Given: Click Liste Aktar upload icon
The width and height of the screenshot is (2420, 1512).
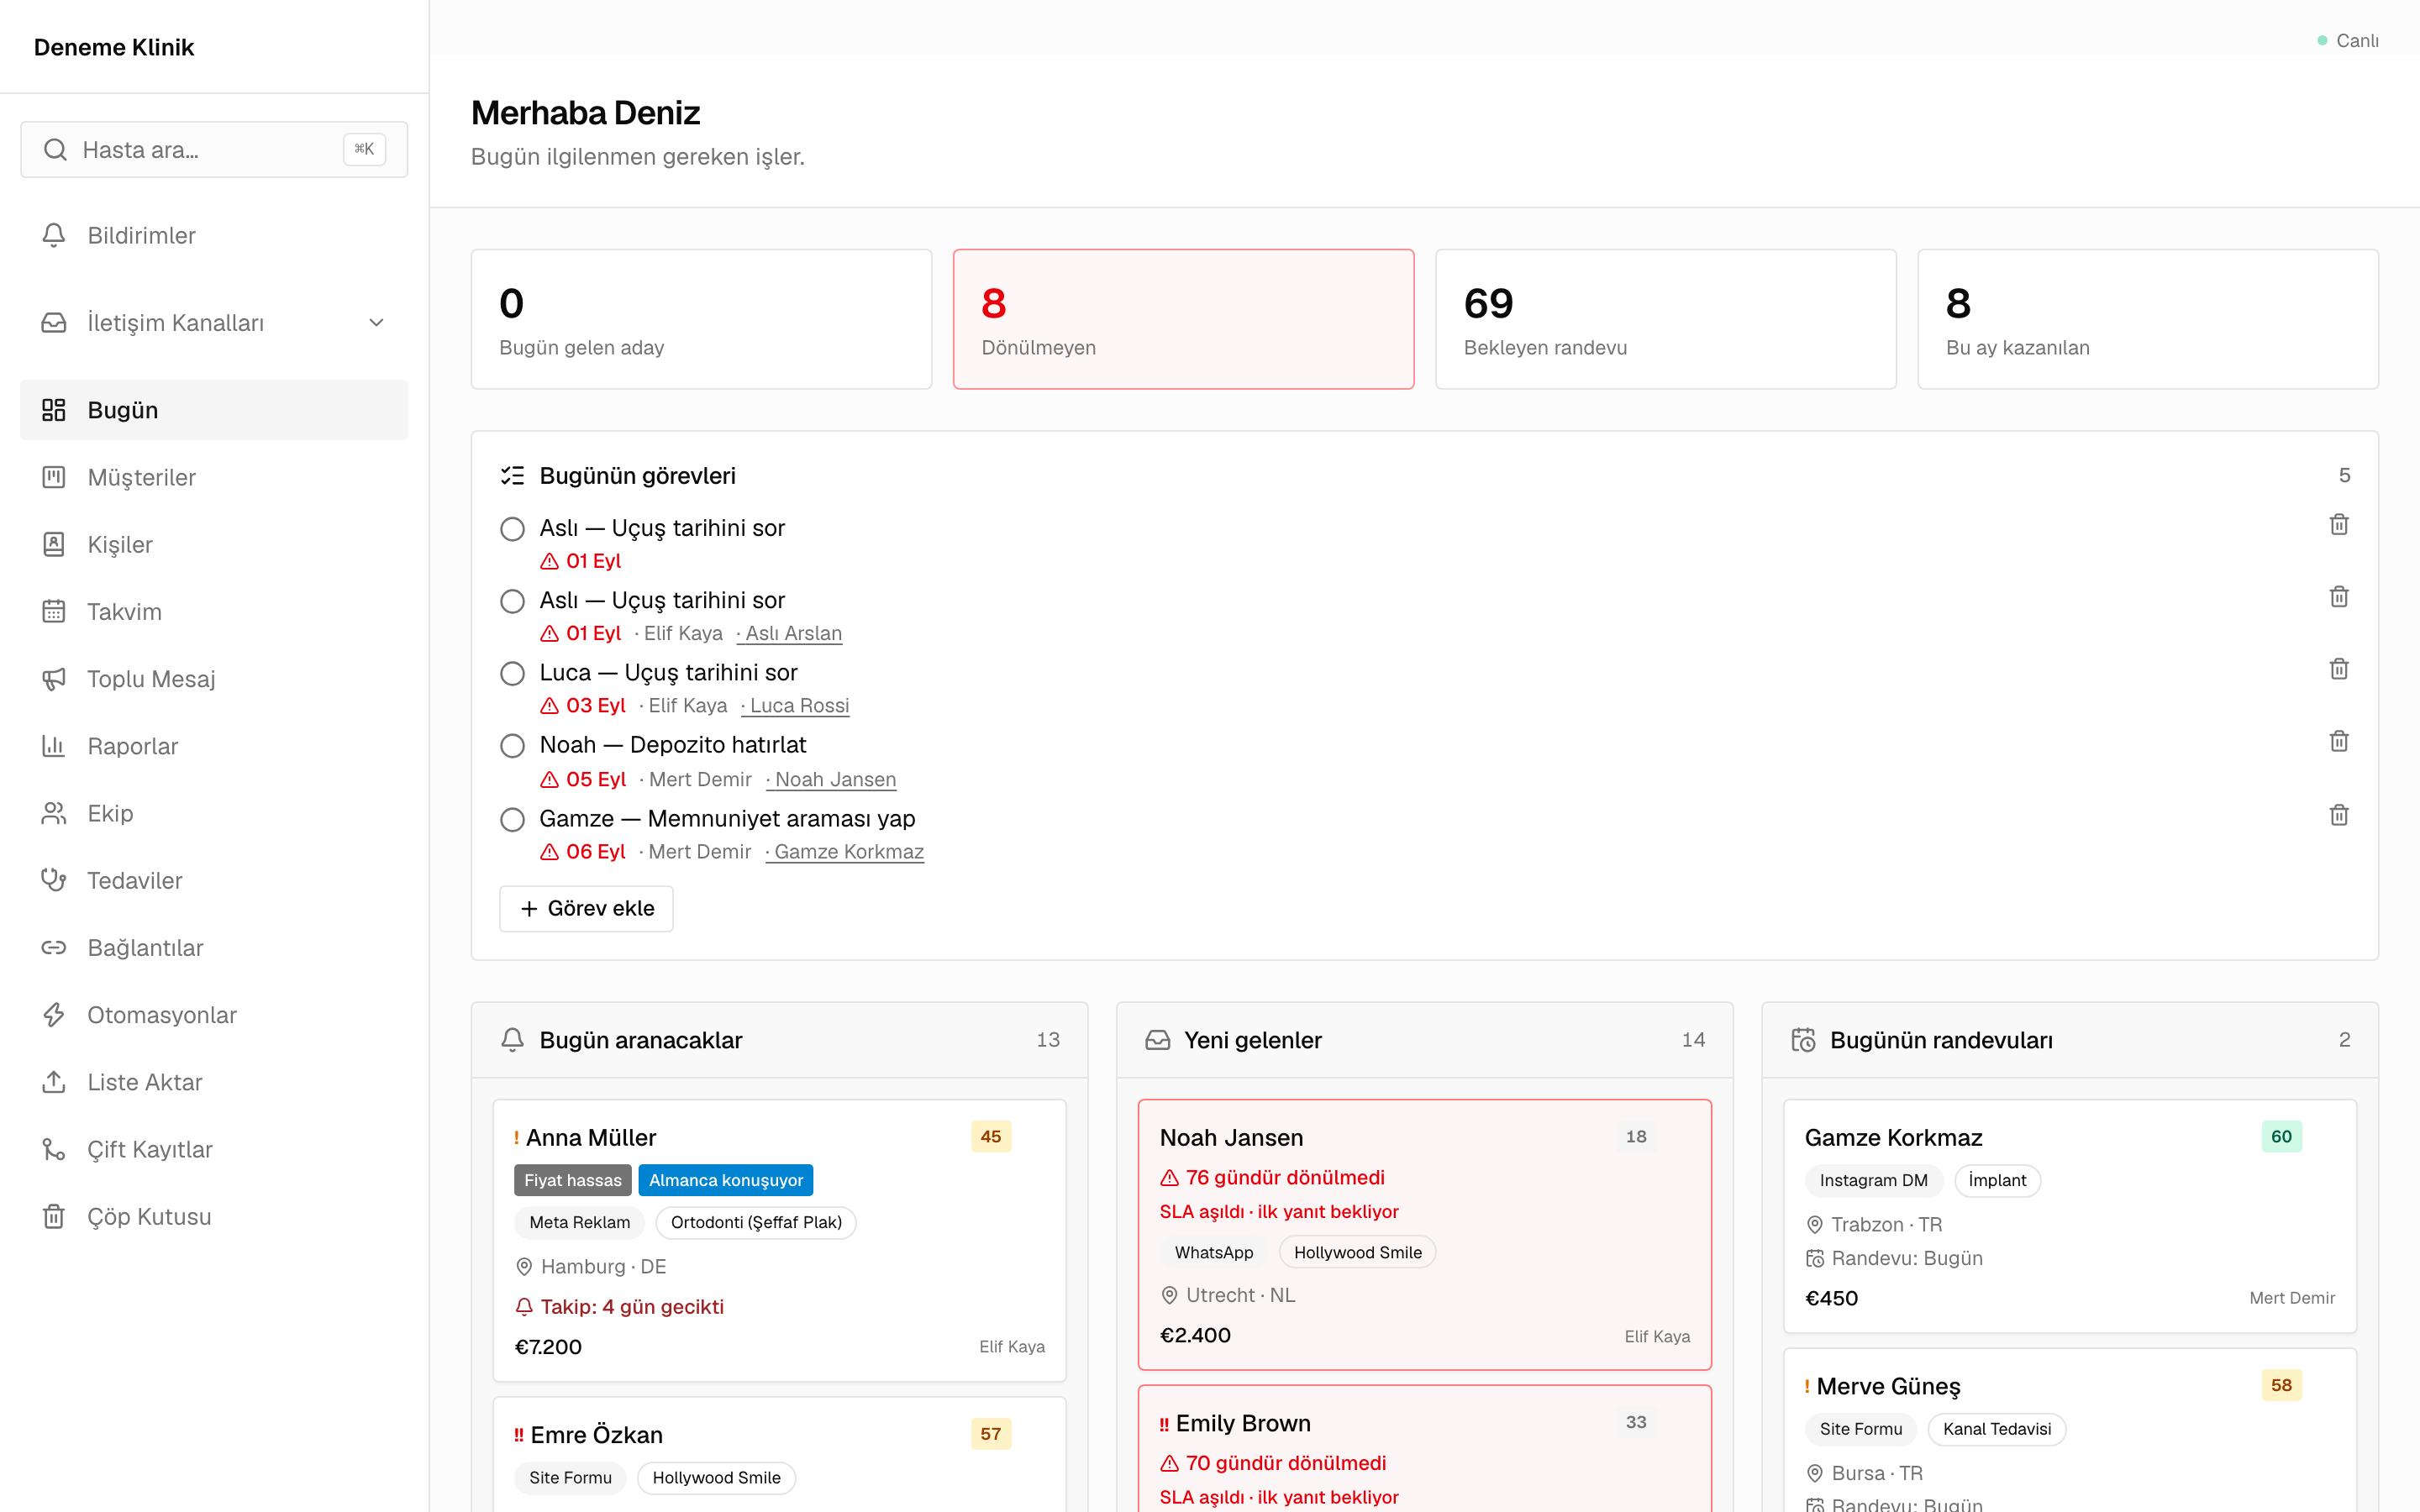Looking at the screenshot, I should tap(54, 1082).
